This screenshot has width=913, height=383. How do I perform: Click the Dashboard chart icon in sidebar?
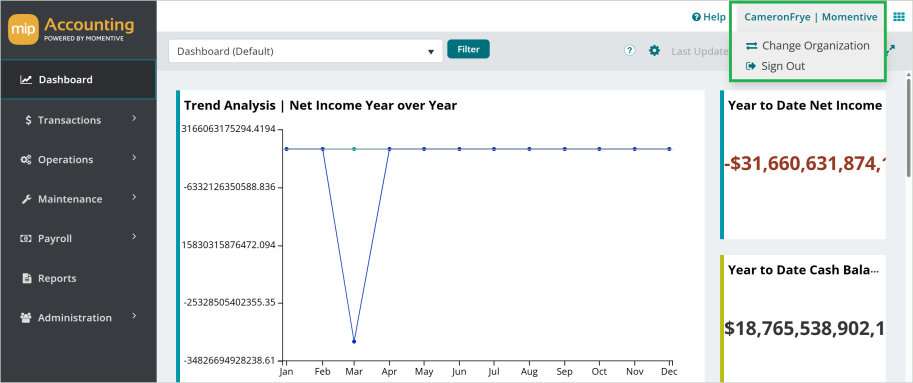pos(26,80)
